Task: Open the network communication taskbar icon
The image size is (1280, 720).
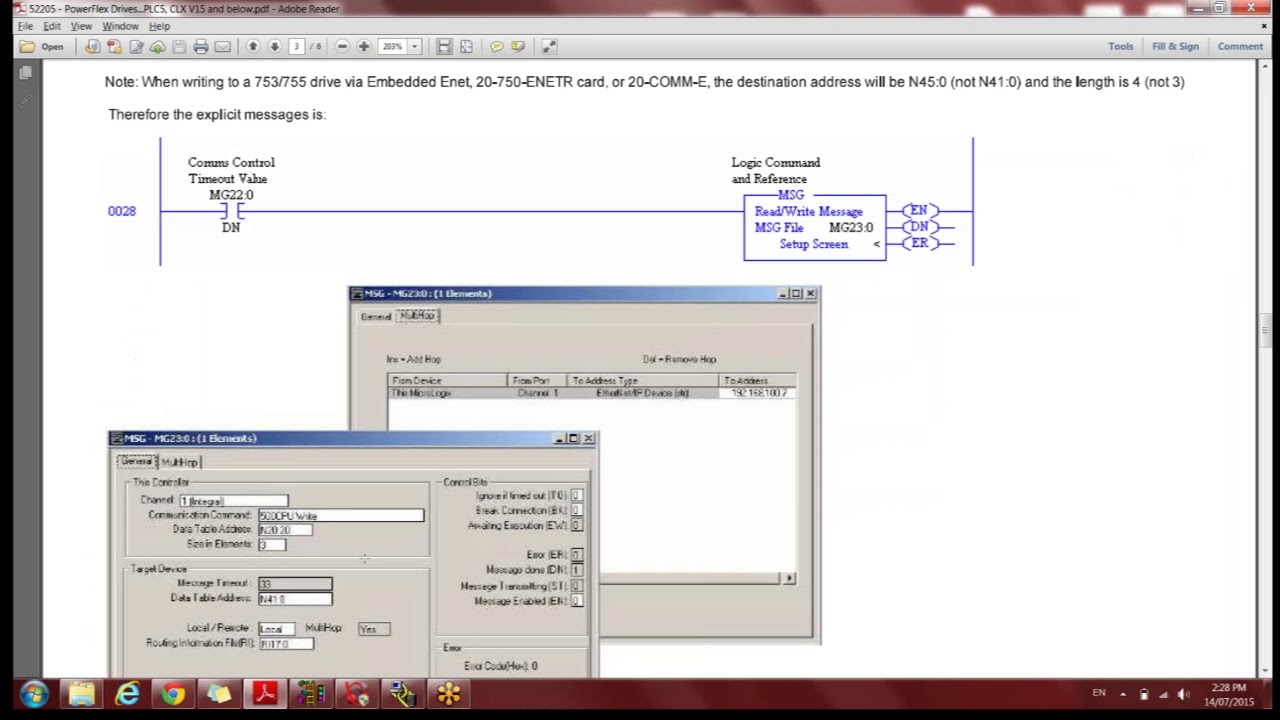Action: (403, 694)
